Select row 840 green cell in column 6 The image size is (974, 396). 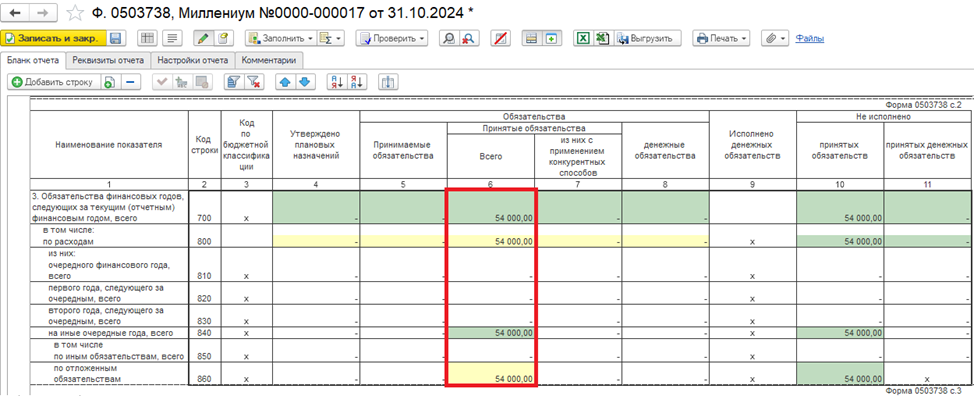coord(491,333)
